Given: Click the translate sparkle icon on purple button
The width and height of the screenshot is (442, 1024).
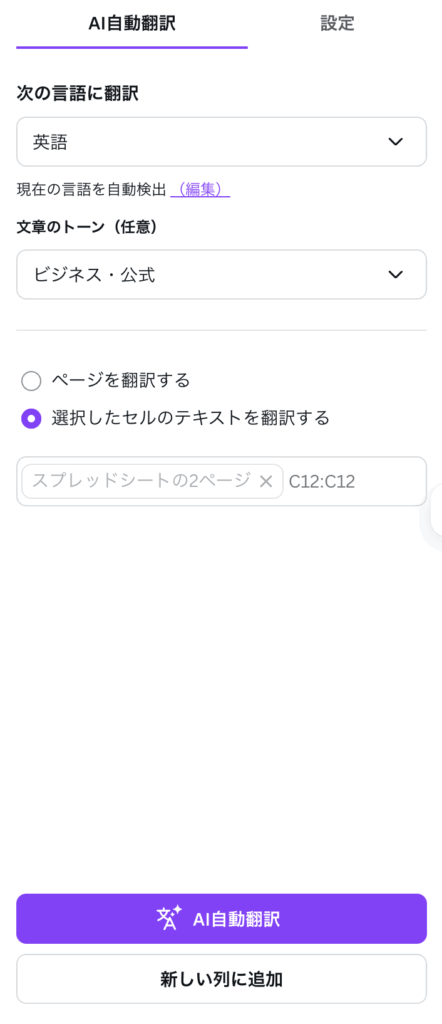Looking at the screenshot, I should [x=169, y=919].
